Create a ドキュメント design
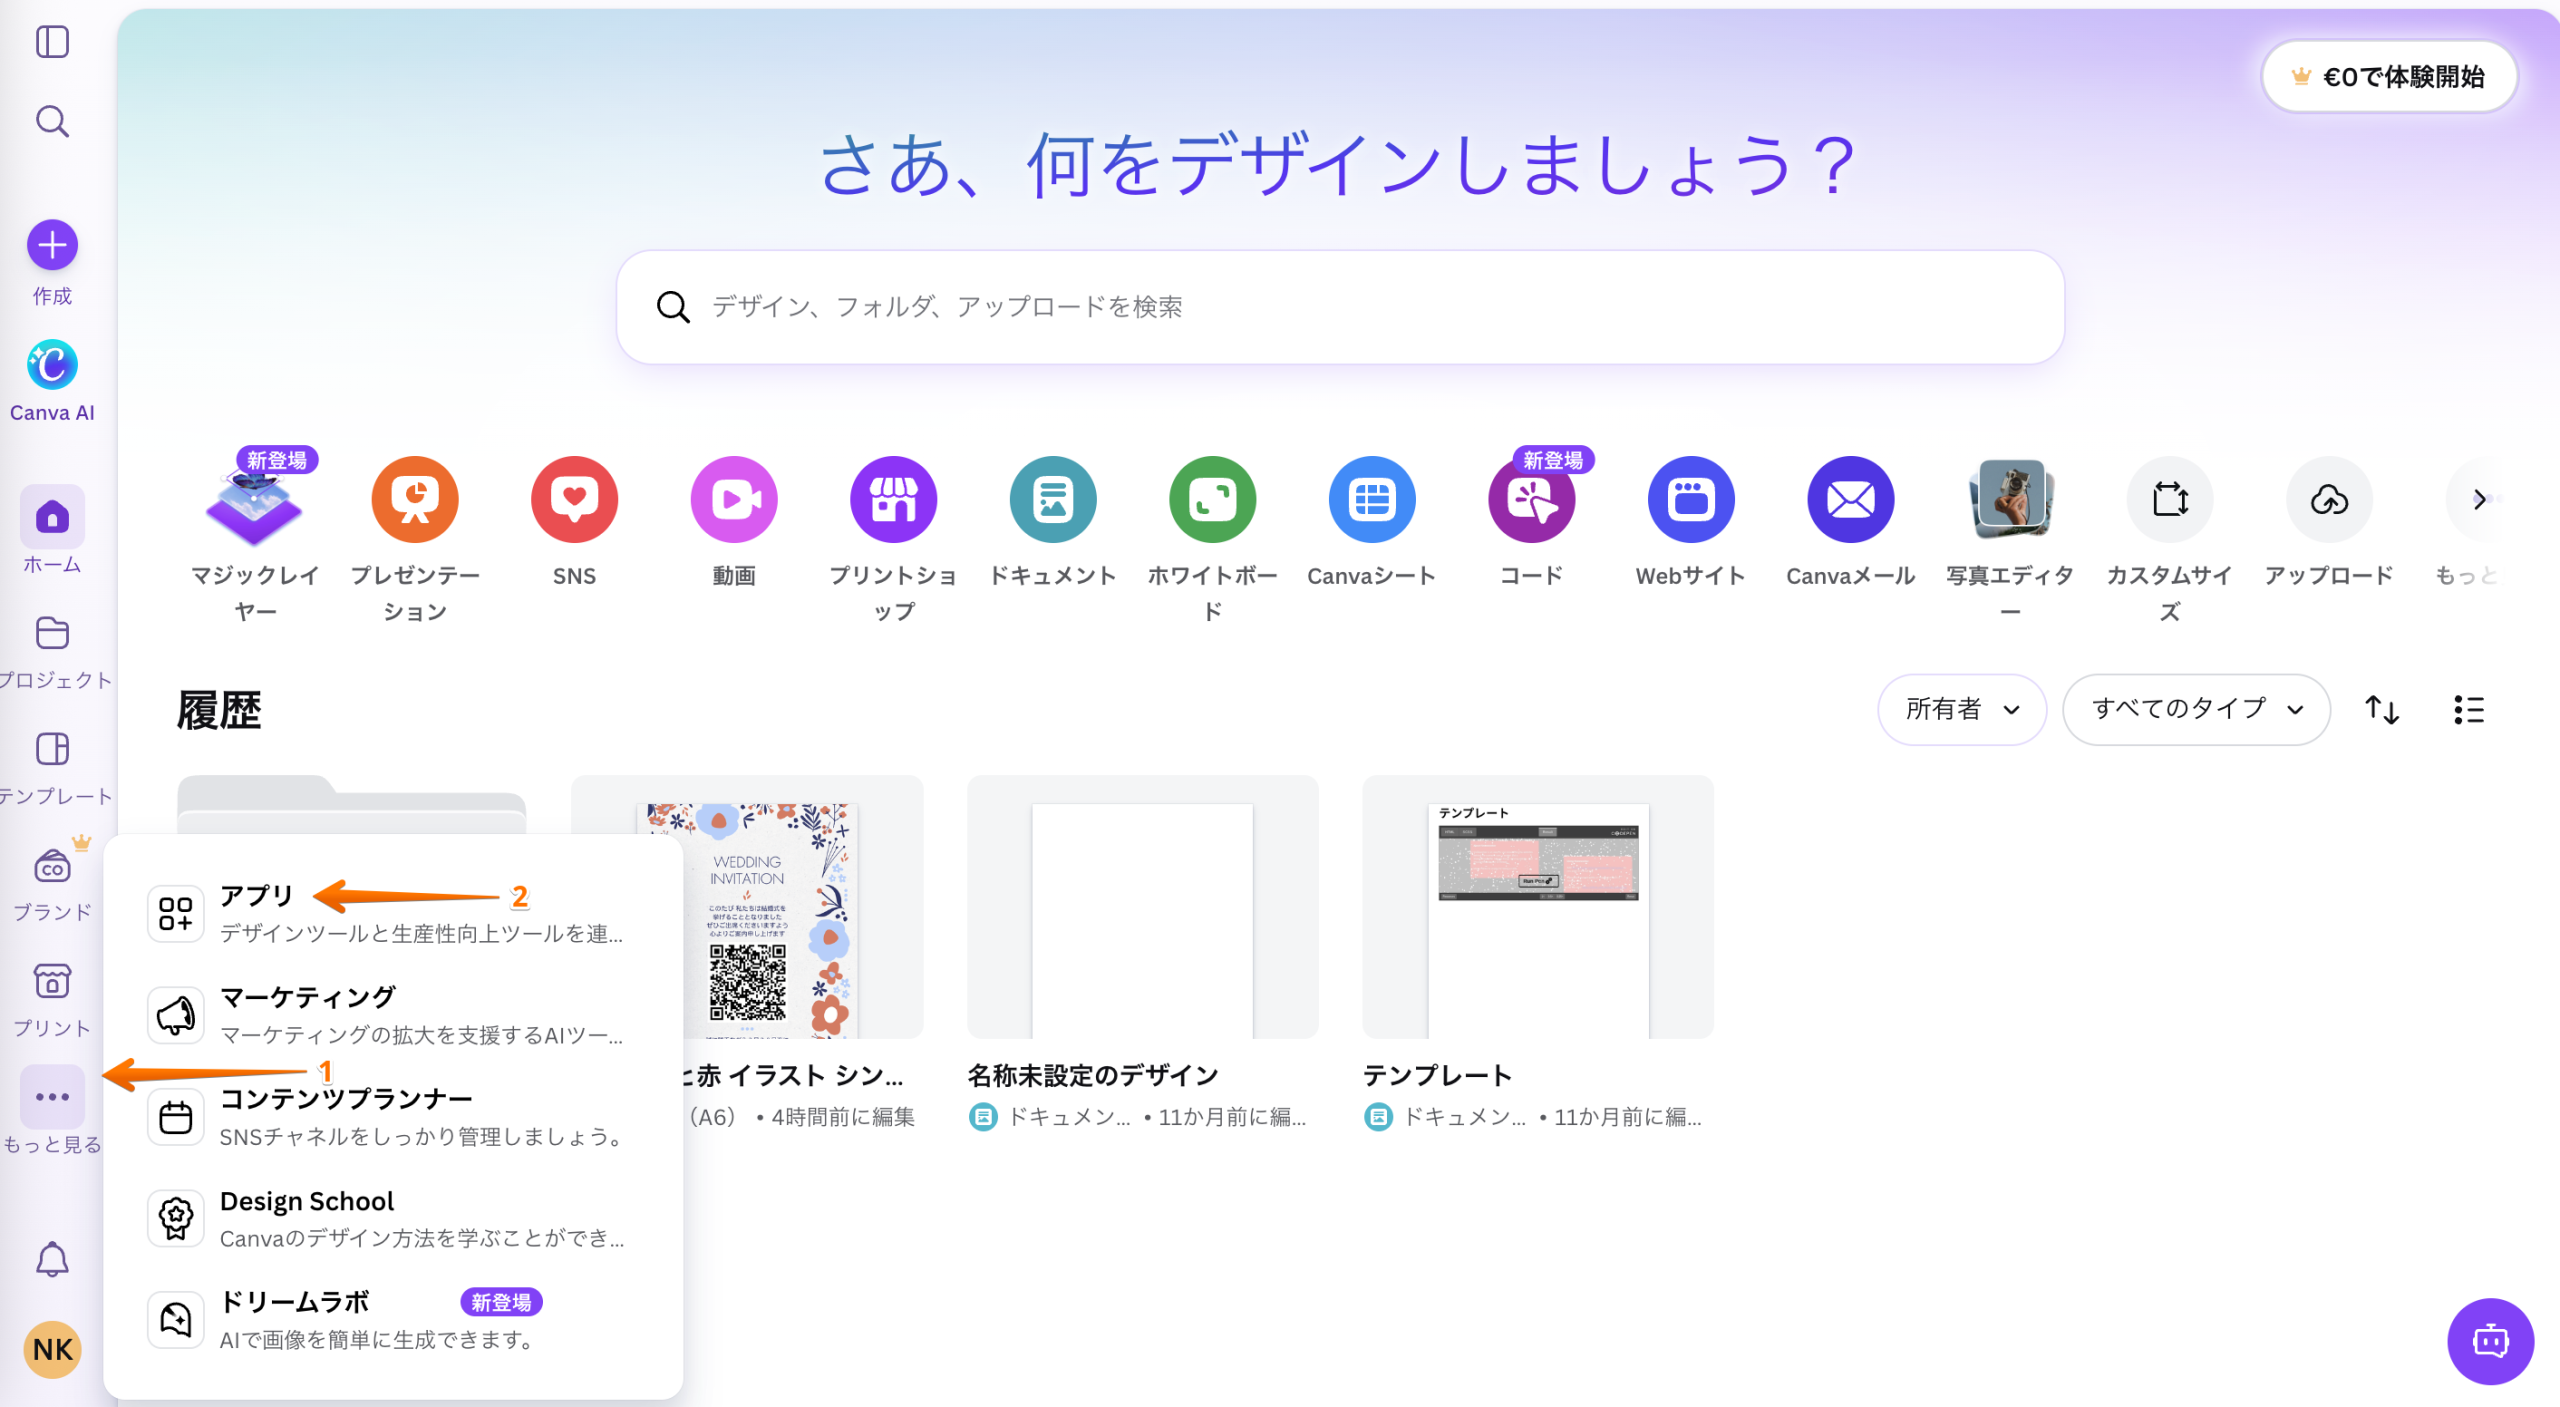 click(1053, 521)
